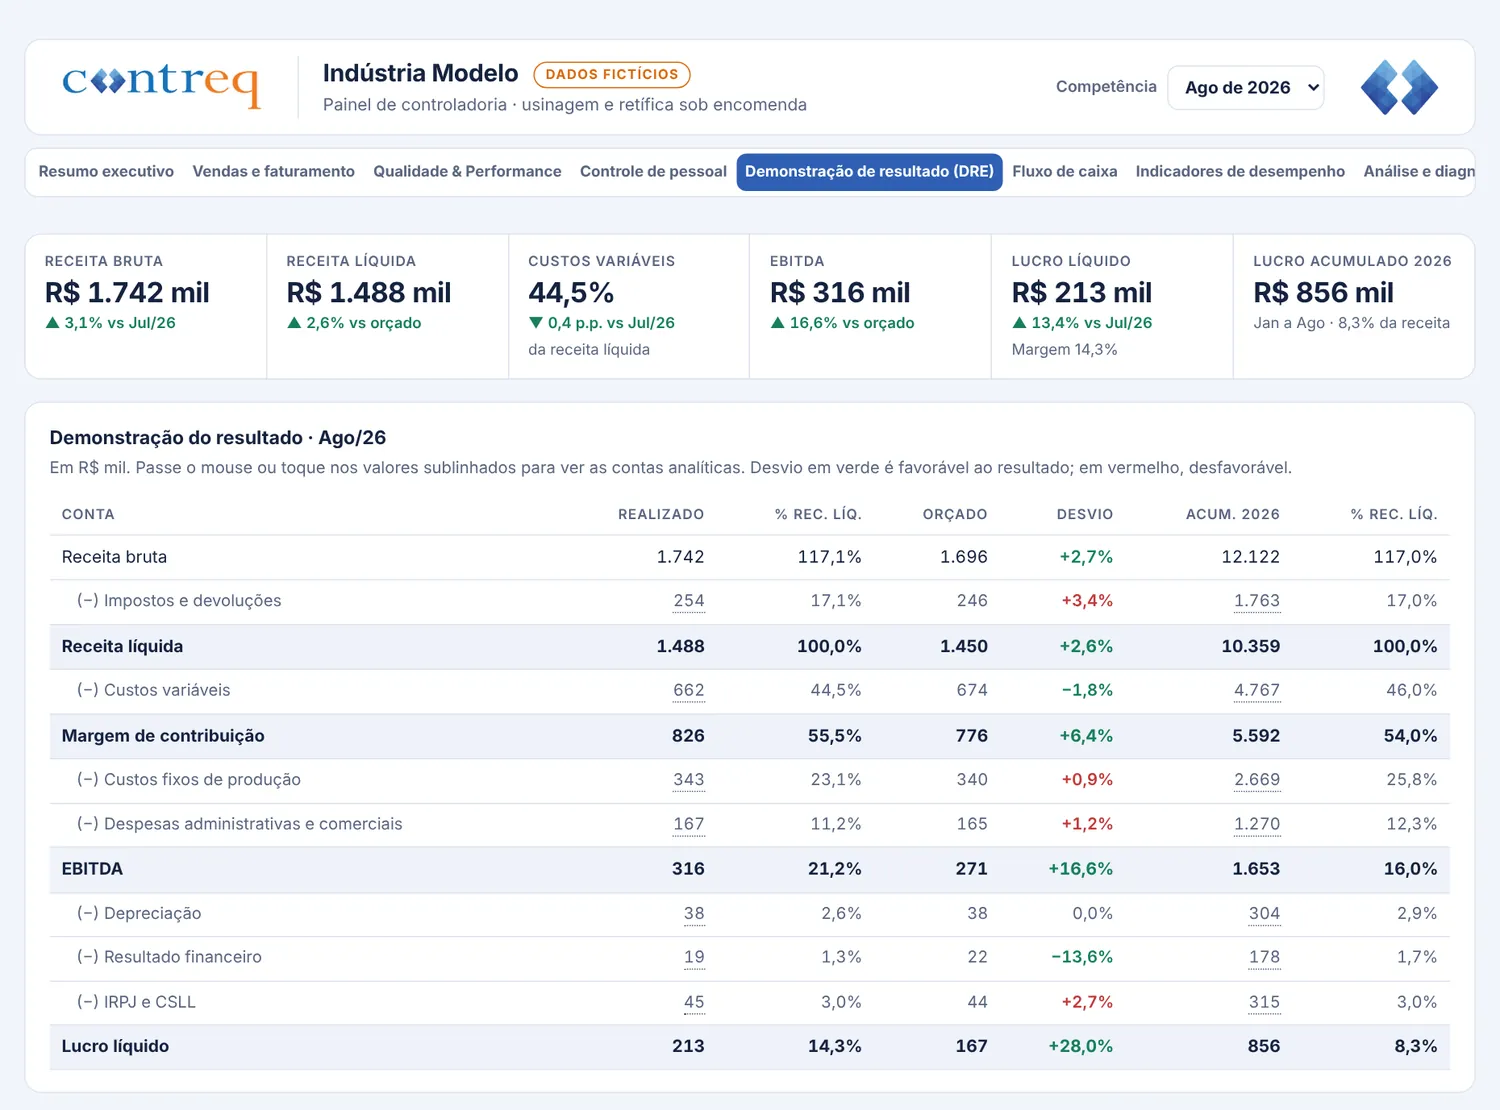This screenshot has width=1500, height=1110.
Task: Click the Margem de contribuição row label
Action: point(163,736)
